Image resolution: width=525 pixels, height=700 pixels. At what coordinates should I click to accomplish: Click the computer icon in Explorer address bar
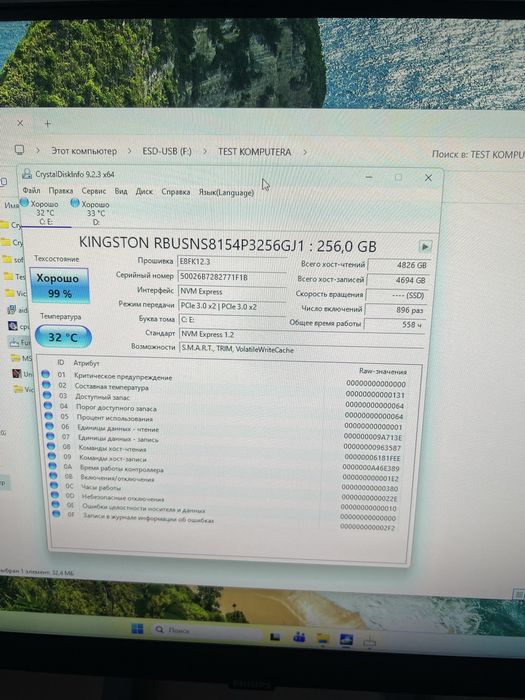click(x=19, y=150)
